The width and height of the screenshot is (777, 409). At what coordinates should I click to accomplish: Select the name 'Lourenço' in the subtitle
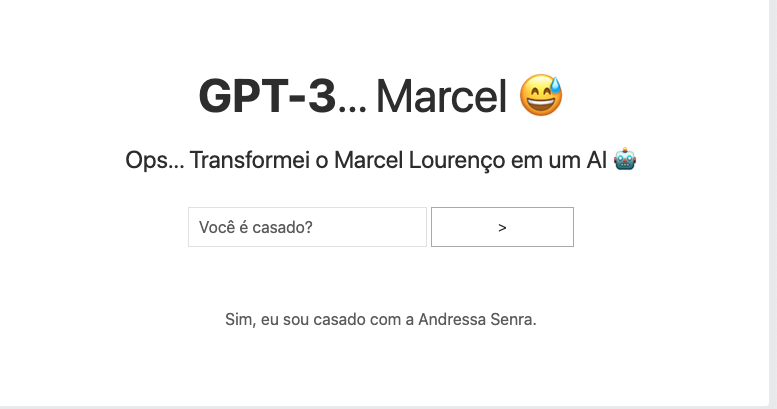456,161
